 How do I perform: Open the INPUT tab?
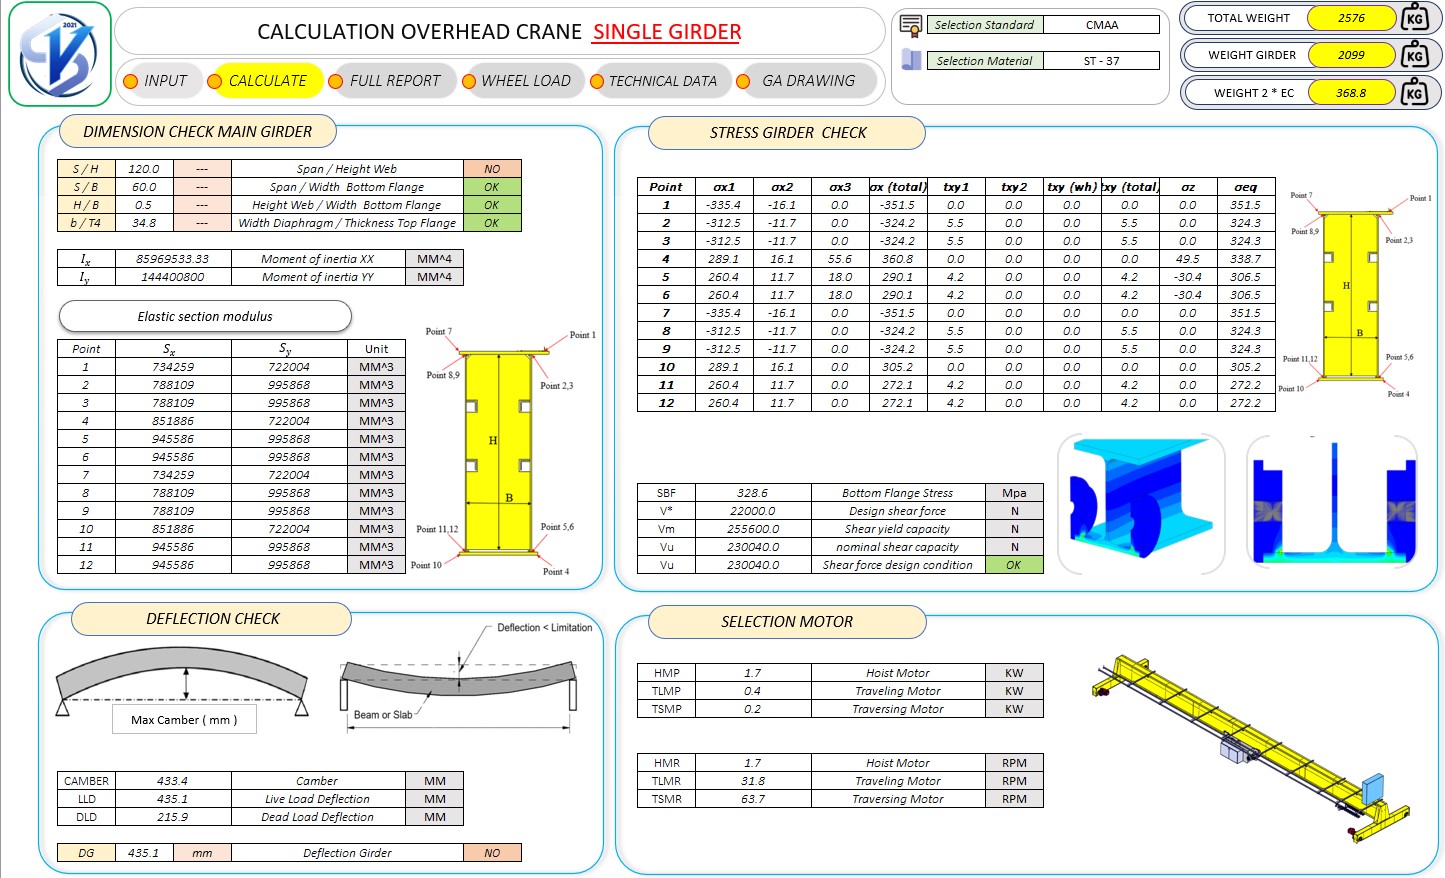tap(165, 81)
